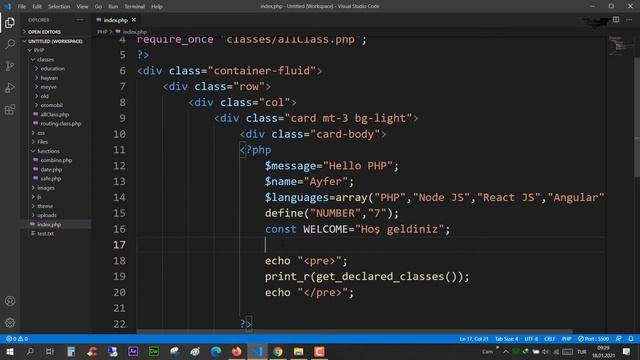Click the notifications bell in status bar
Screen dimensions: 640x360
pyautogui.click(x=631, y=339)
